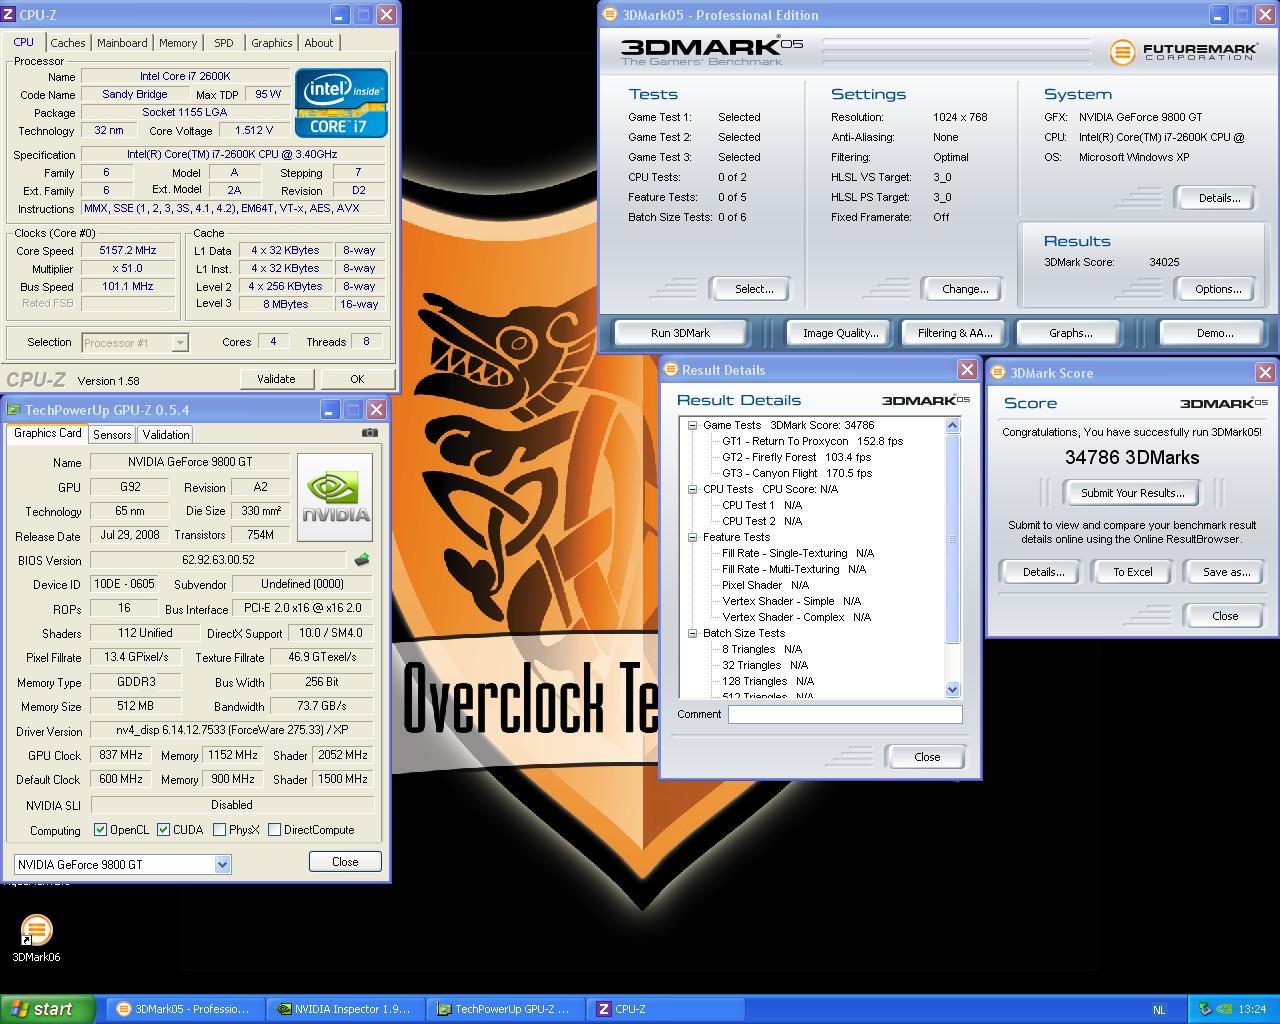Switch to Sensors tab in GPU-Z

pos(112,435)
